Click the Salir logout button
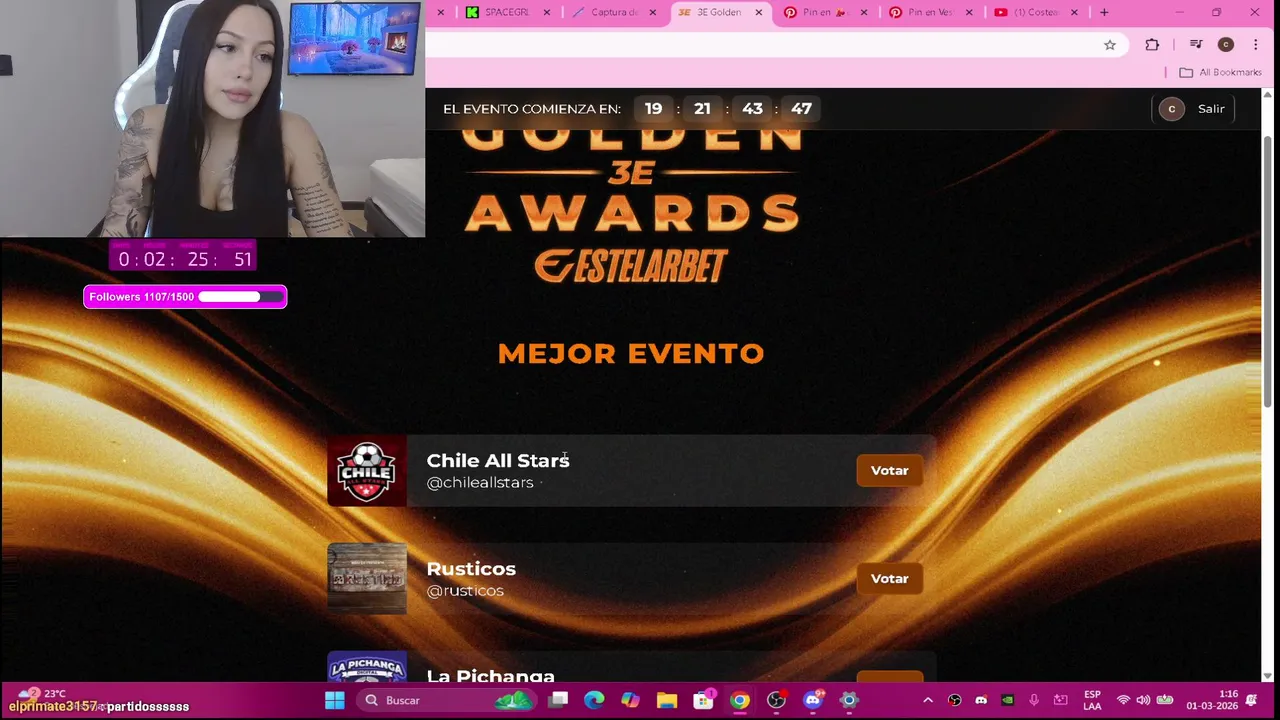Screen dimensions: 1280x720 coord(1211,109)
